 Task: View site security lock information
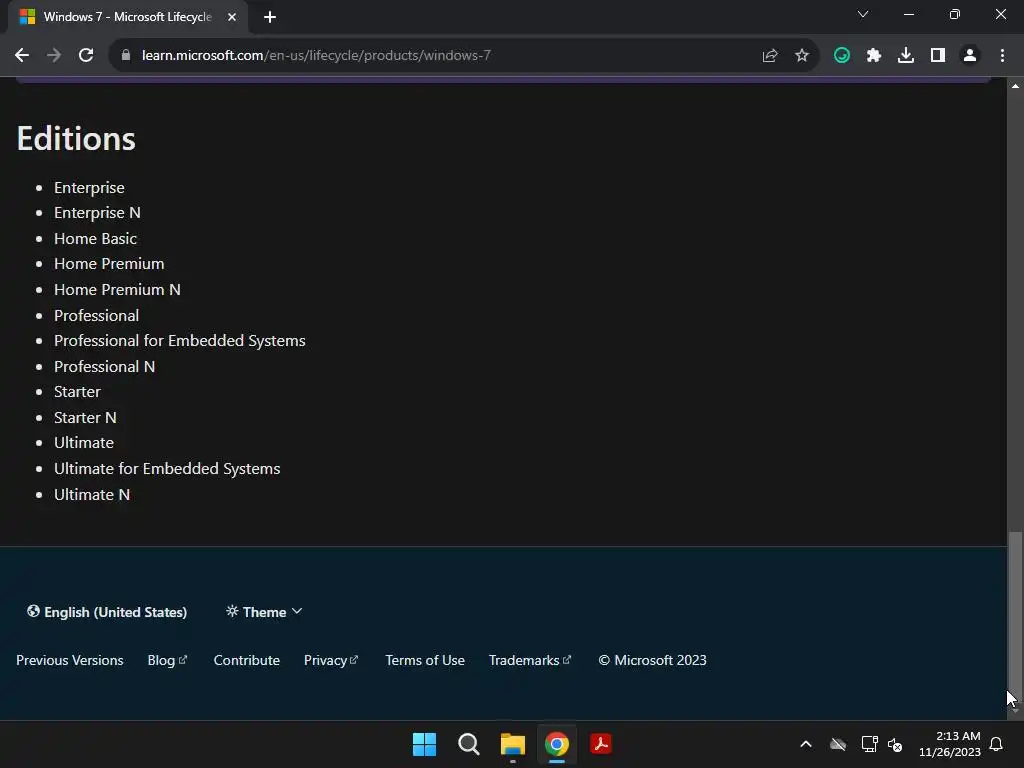125,56
